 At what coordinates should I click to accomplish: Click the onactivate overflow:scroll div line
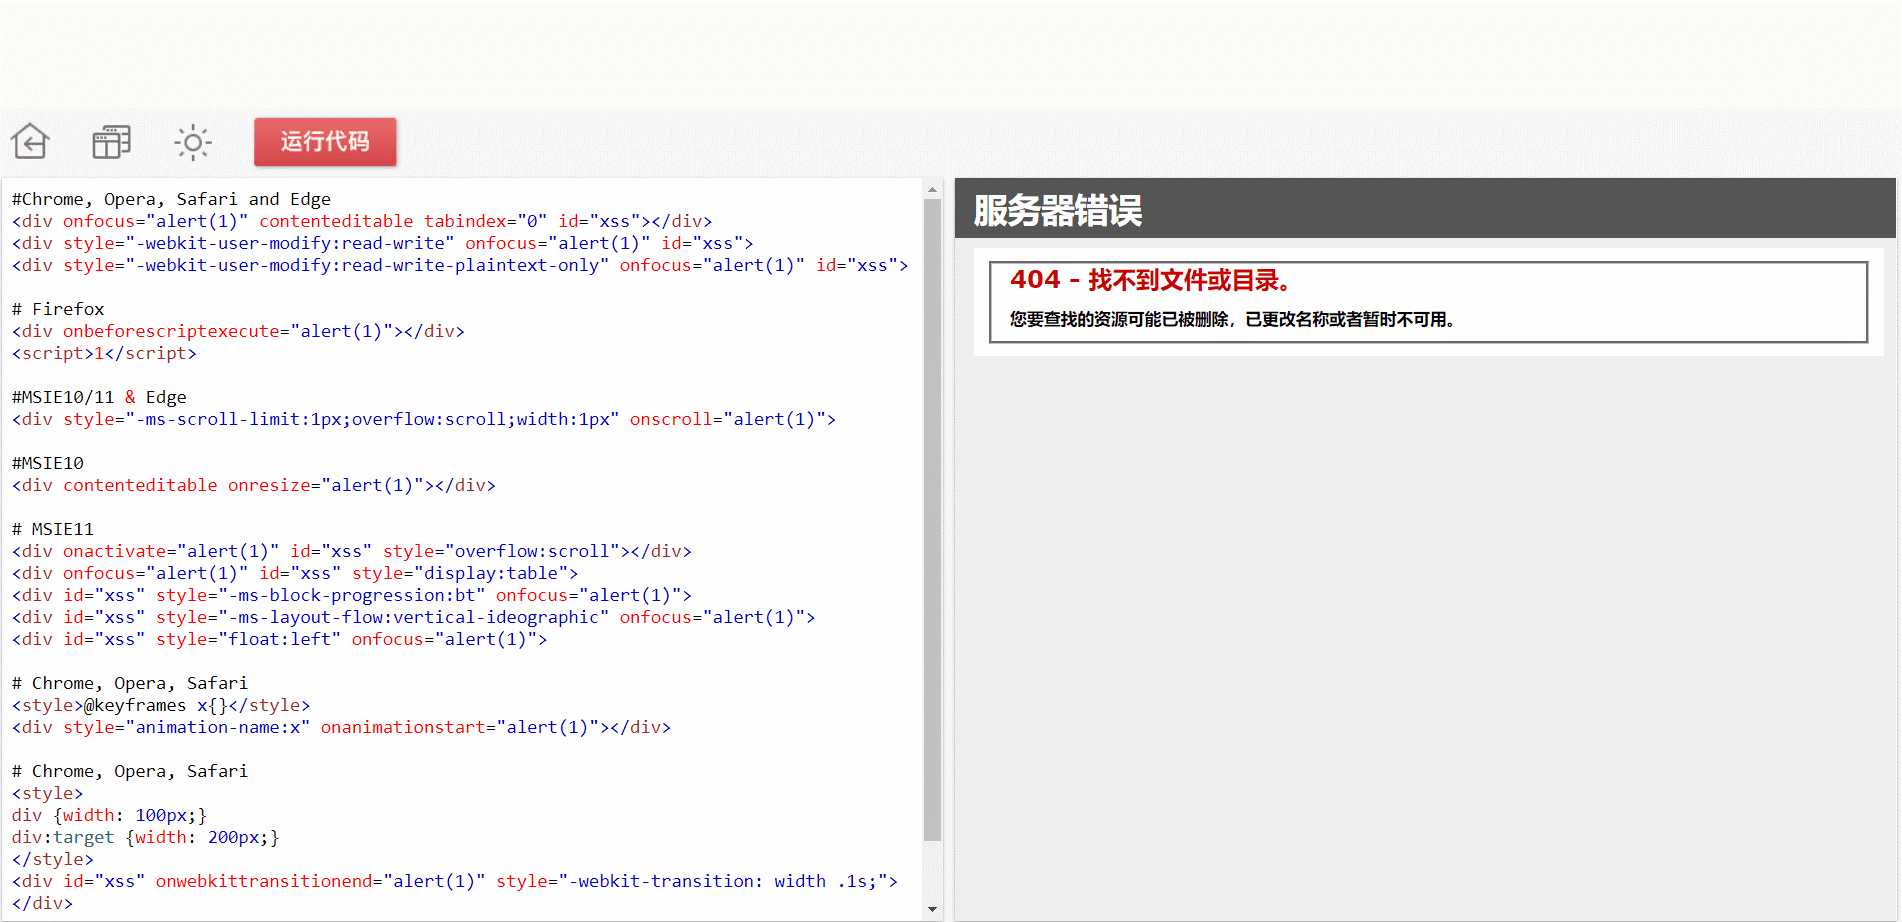click(x=352, y=551)
